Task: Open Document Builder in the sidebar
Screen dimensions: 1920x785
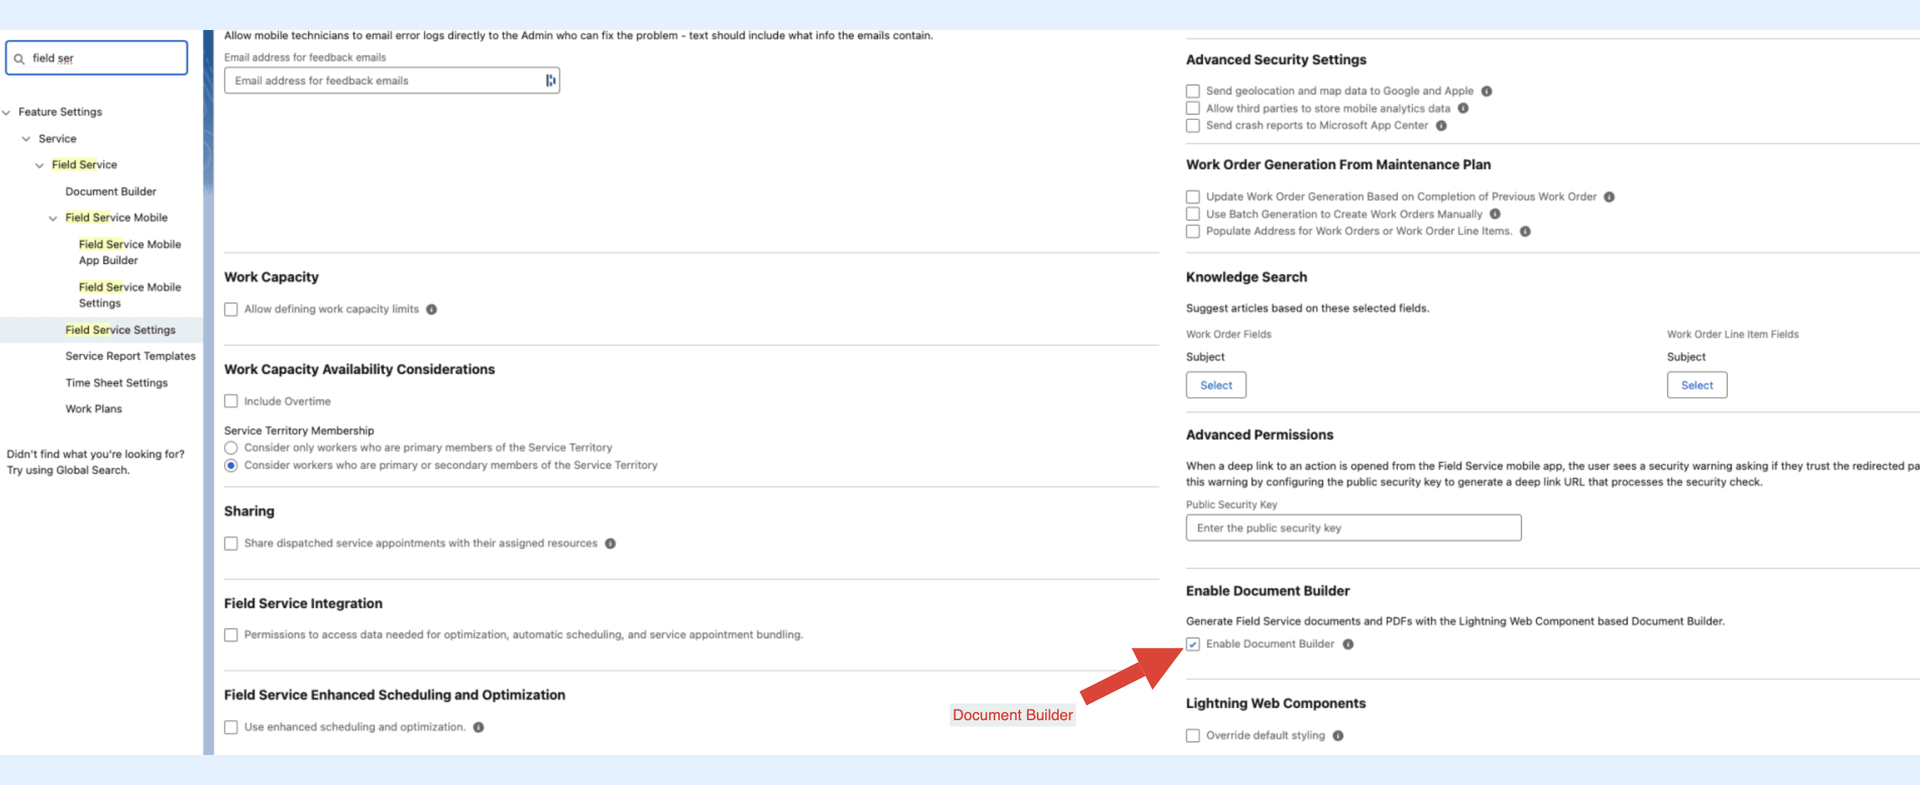Action: pos(111,192)
